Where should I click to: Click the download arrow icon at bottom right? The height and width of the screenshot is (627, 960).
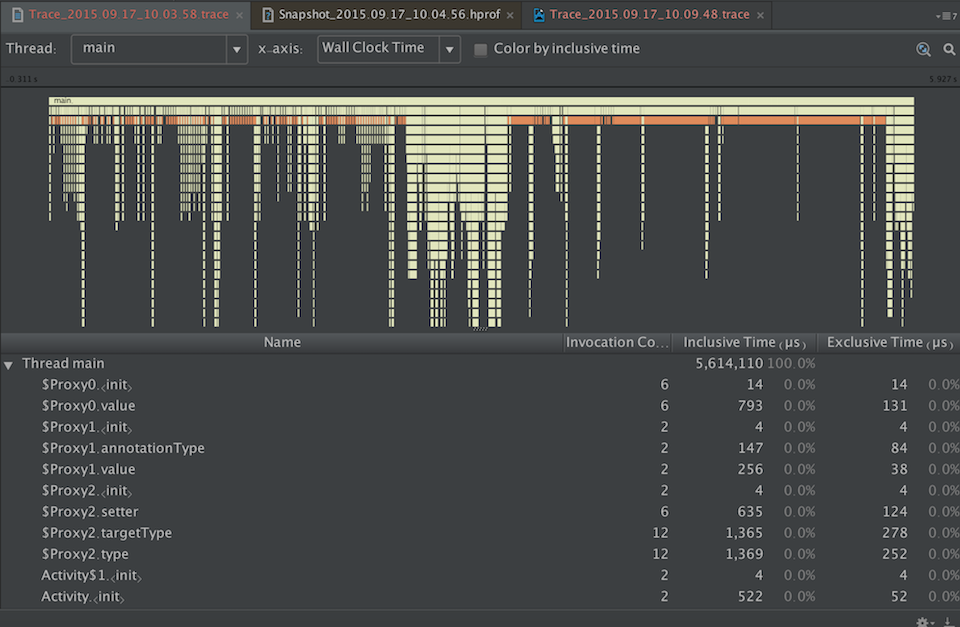(947, 621)
